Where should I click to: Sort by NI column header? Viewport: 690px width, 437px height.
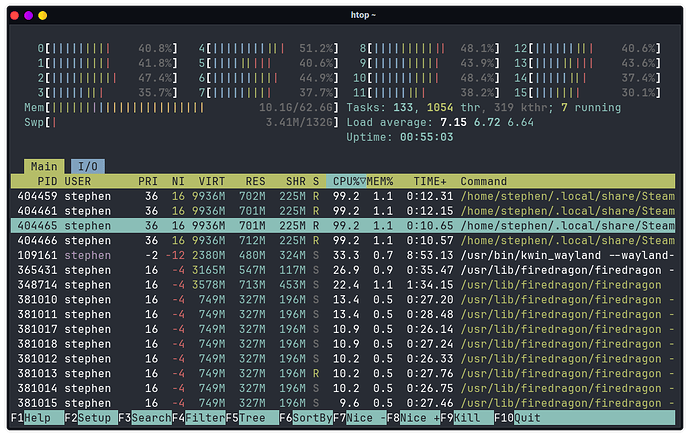[178, 181]
